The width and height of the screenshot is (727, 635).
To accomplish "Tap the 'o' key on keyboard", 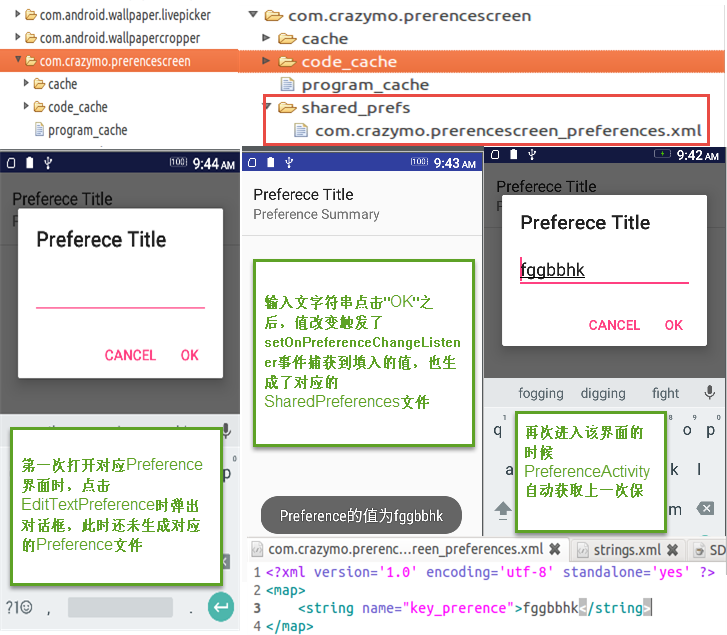I will (687, 430).
